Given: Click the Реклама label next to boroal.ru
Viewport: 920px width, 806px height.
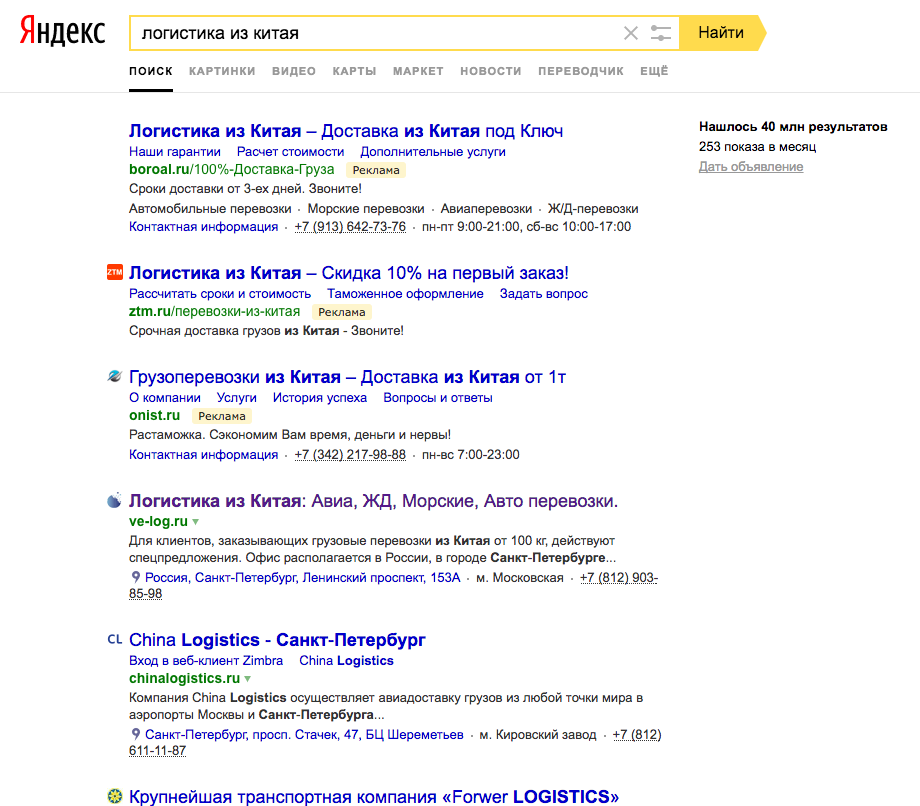Looking at the screenshot, I should click(x=376, y=170).
